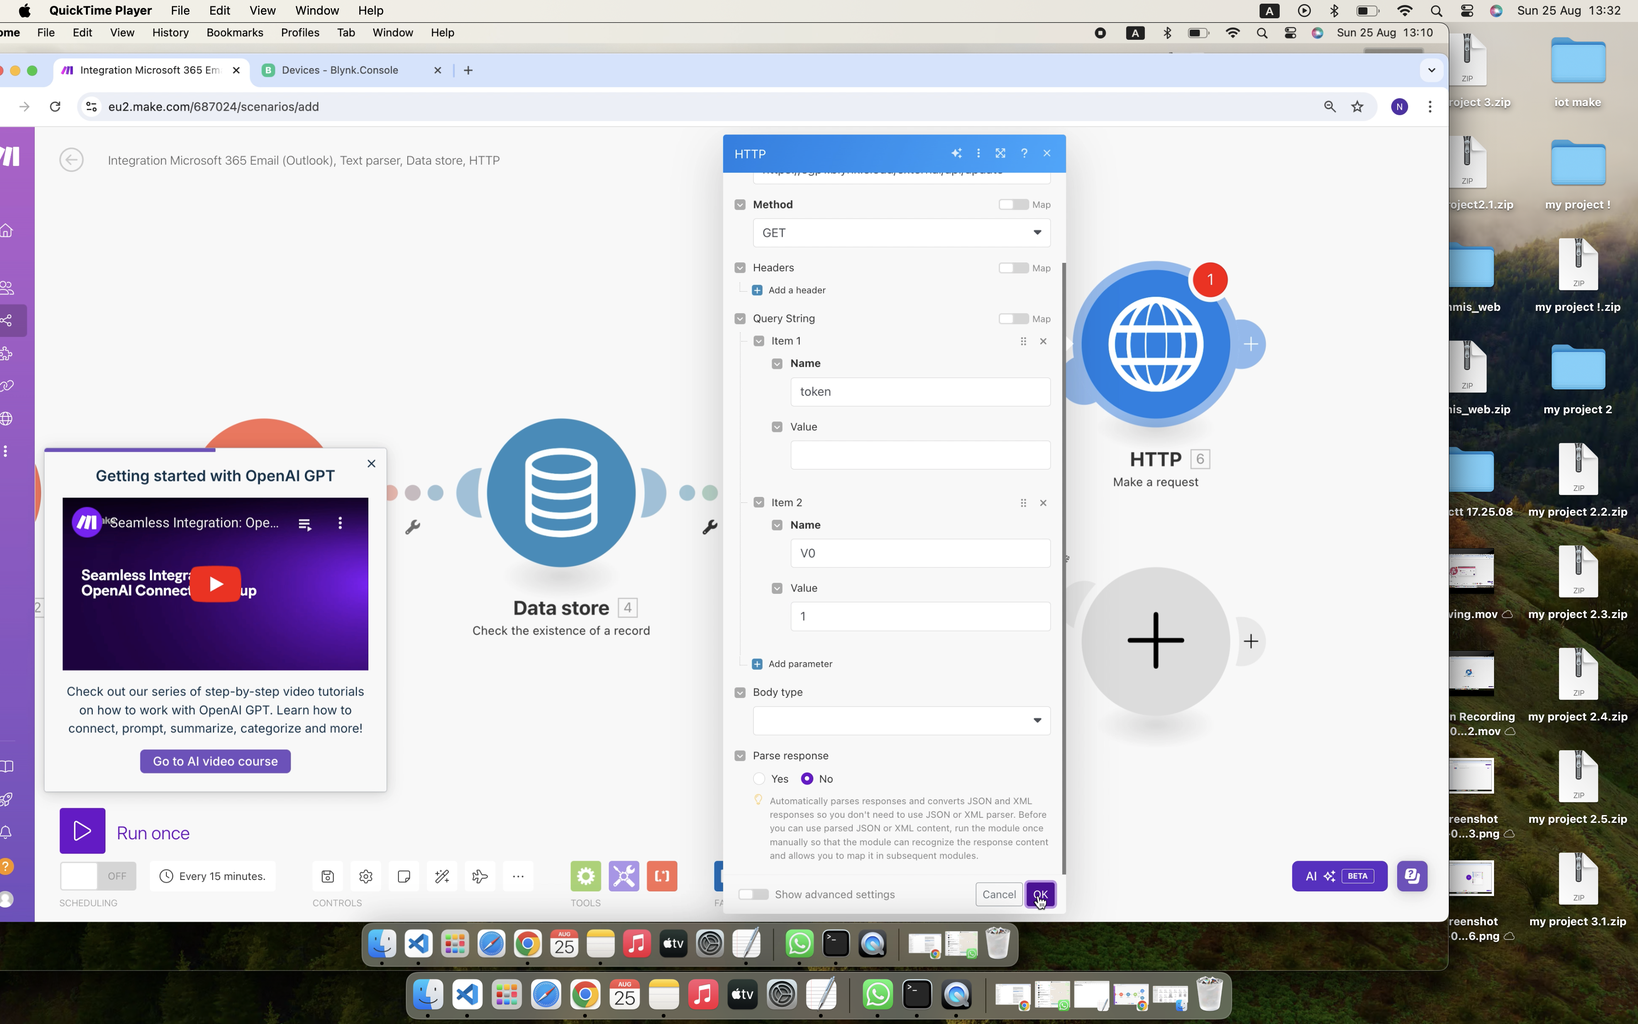Open Chrome's tab search chevron
This screenshot has height=1024, width=1638.
[1431, 70]
